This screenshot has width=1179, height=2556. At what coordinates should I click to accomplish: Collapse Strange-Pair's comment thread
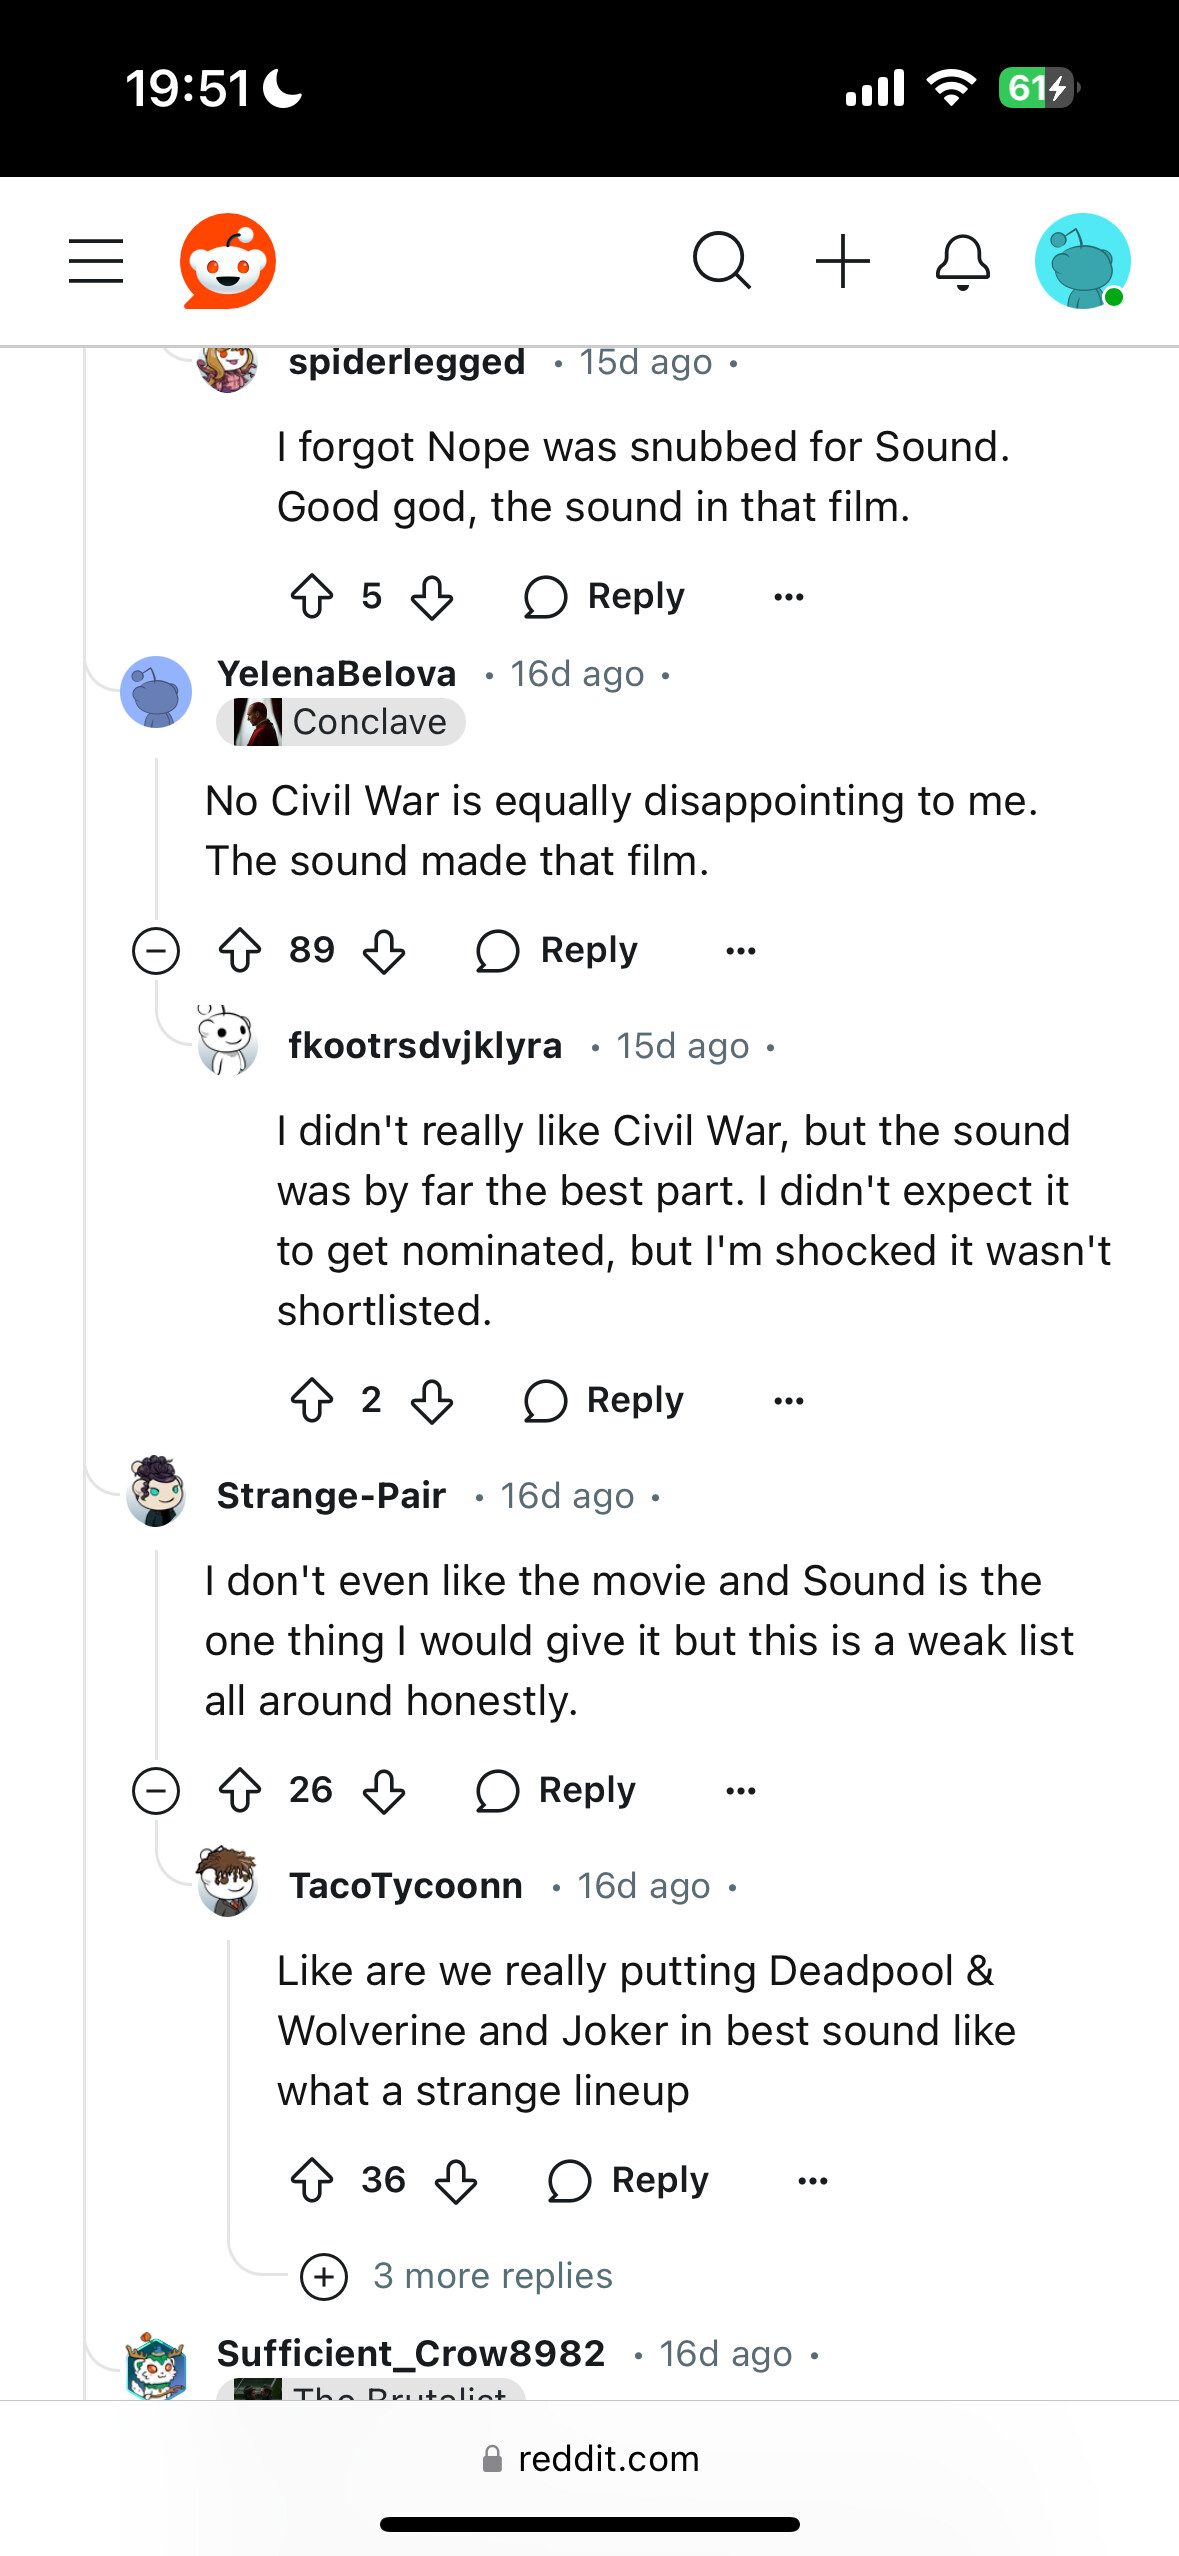click(156, 1791)
